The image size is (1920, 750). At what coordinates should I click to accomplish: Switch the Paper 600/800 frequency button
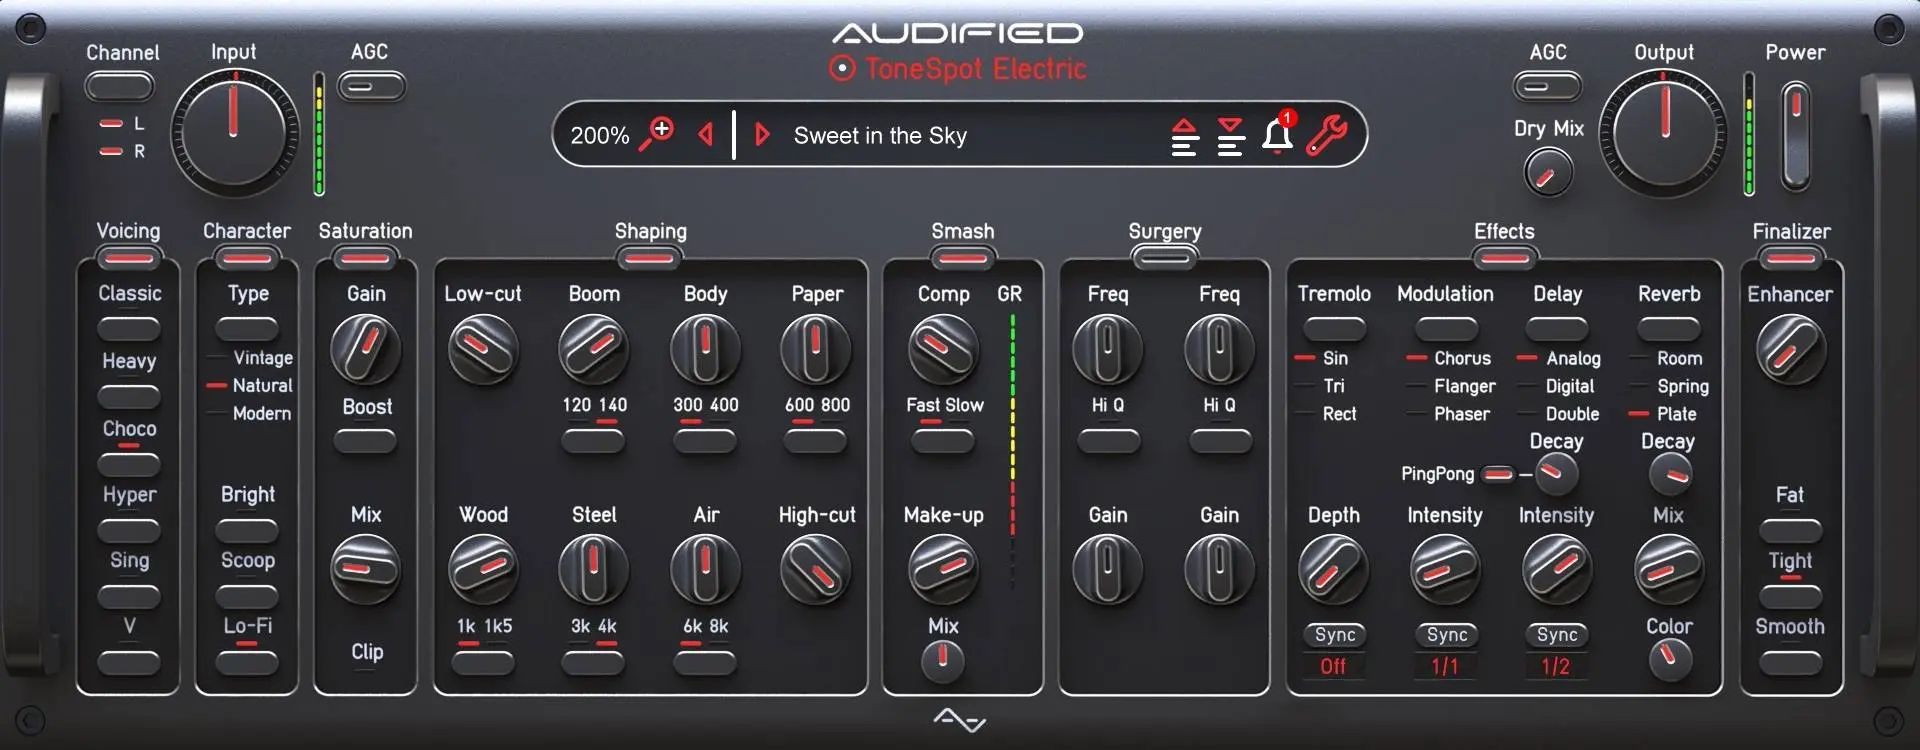tap(816, 441)
